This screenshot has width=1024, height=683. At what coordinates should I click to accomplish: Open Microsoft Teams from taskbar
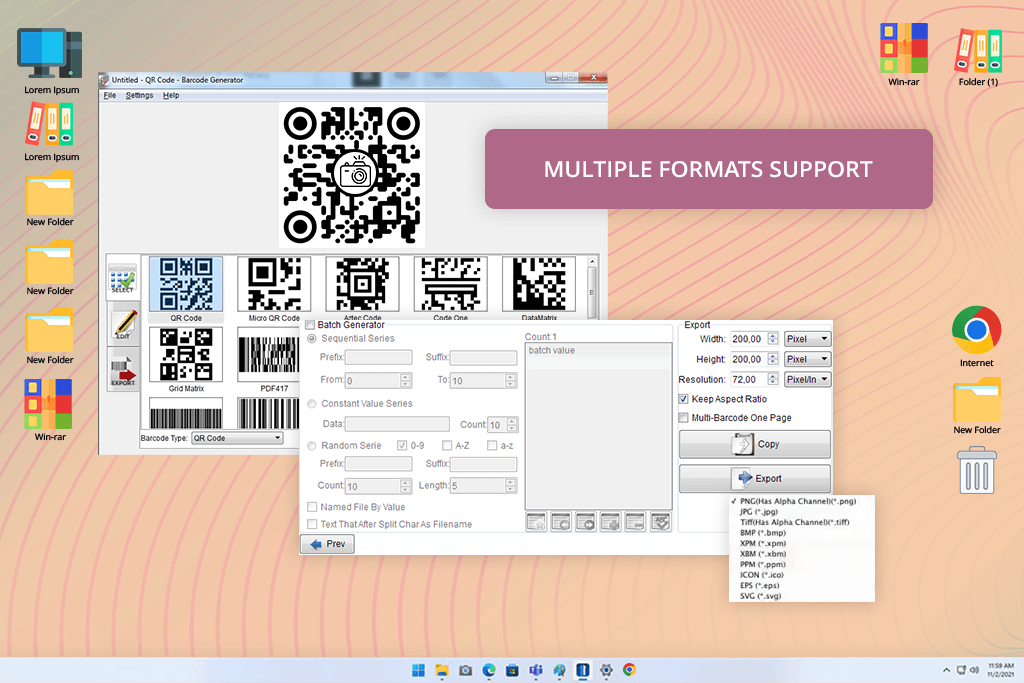(536, 670)
